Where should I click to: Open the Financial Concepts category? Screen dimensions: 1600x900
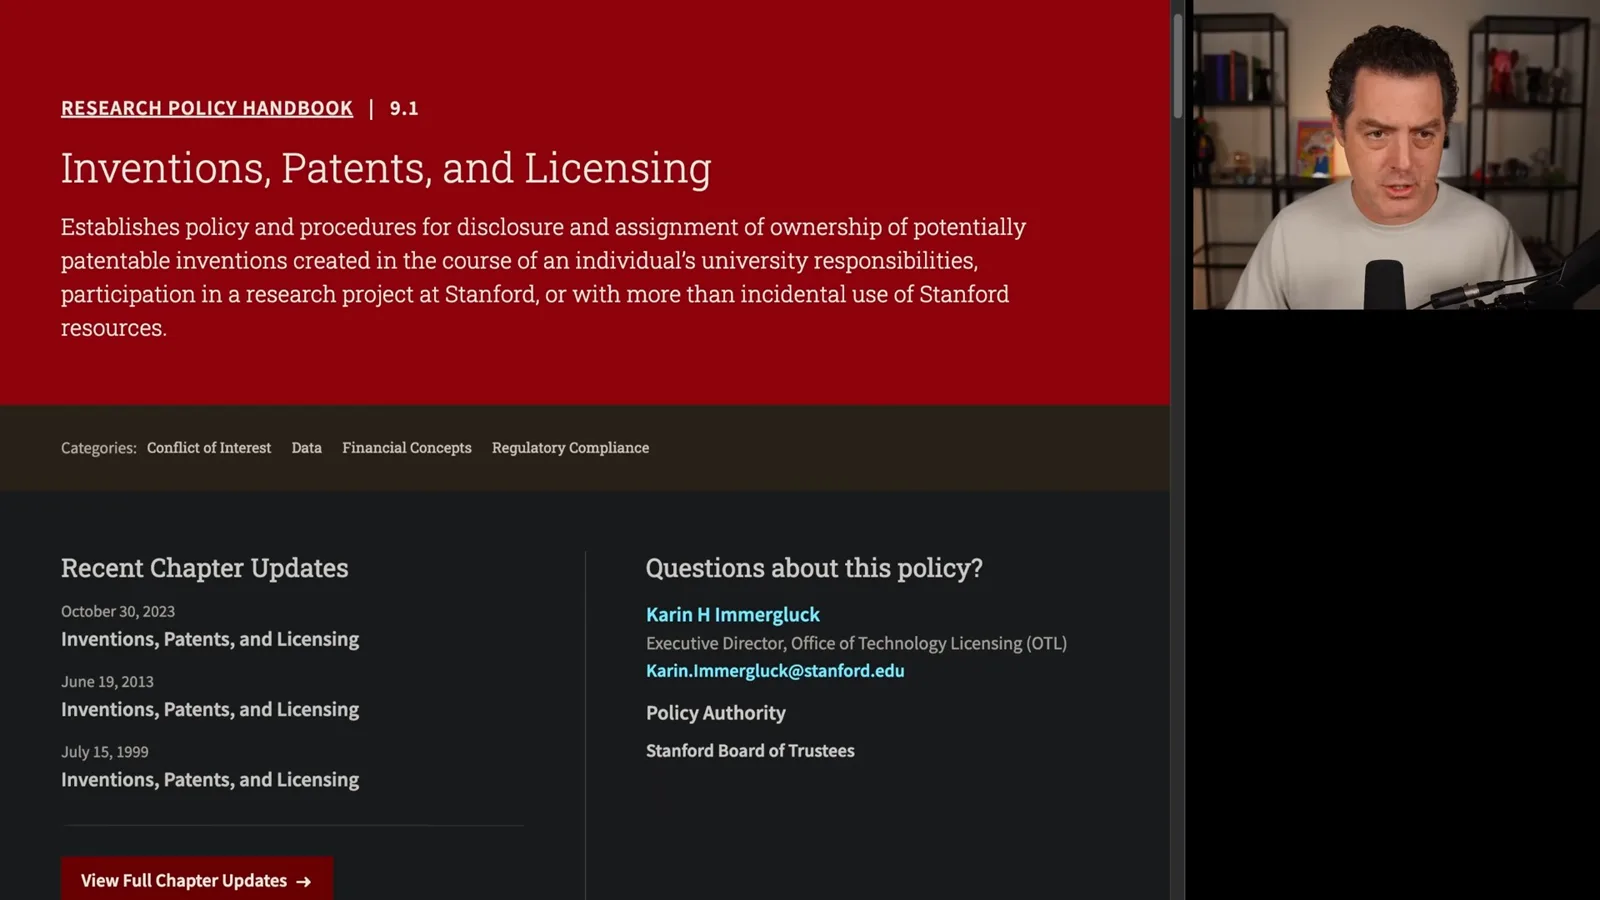tap(407, 448)
